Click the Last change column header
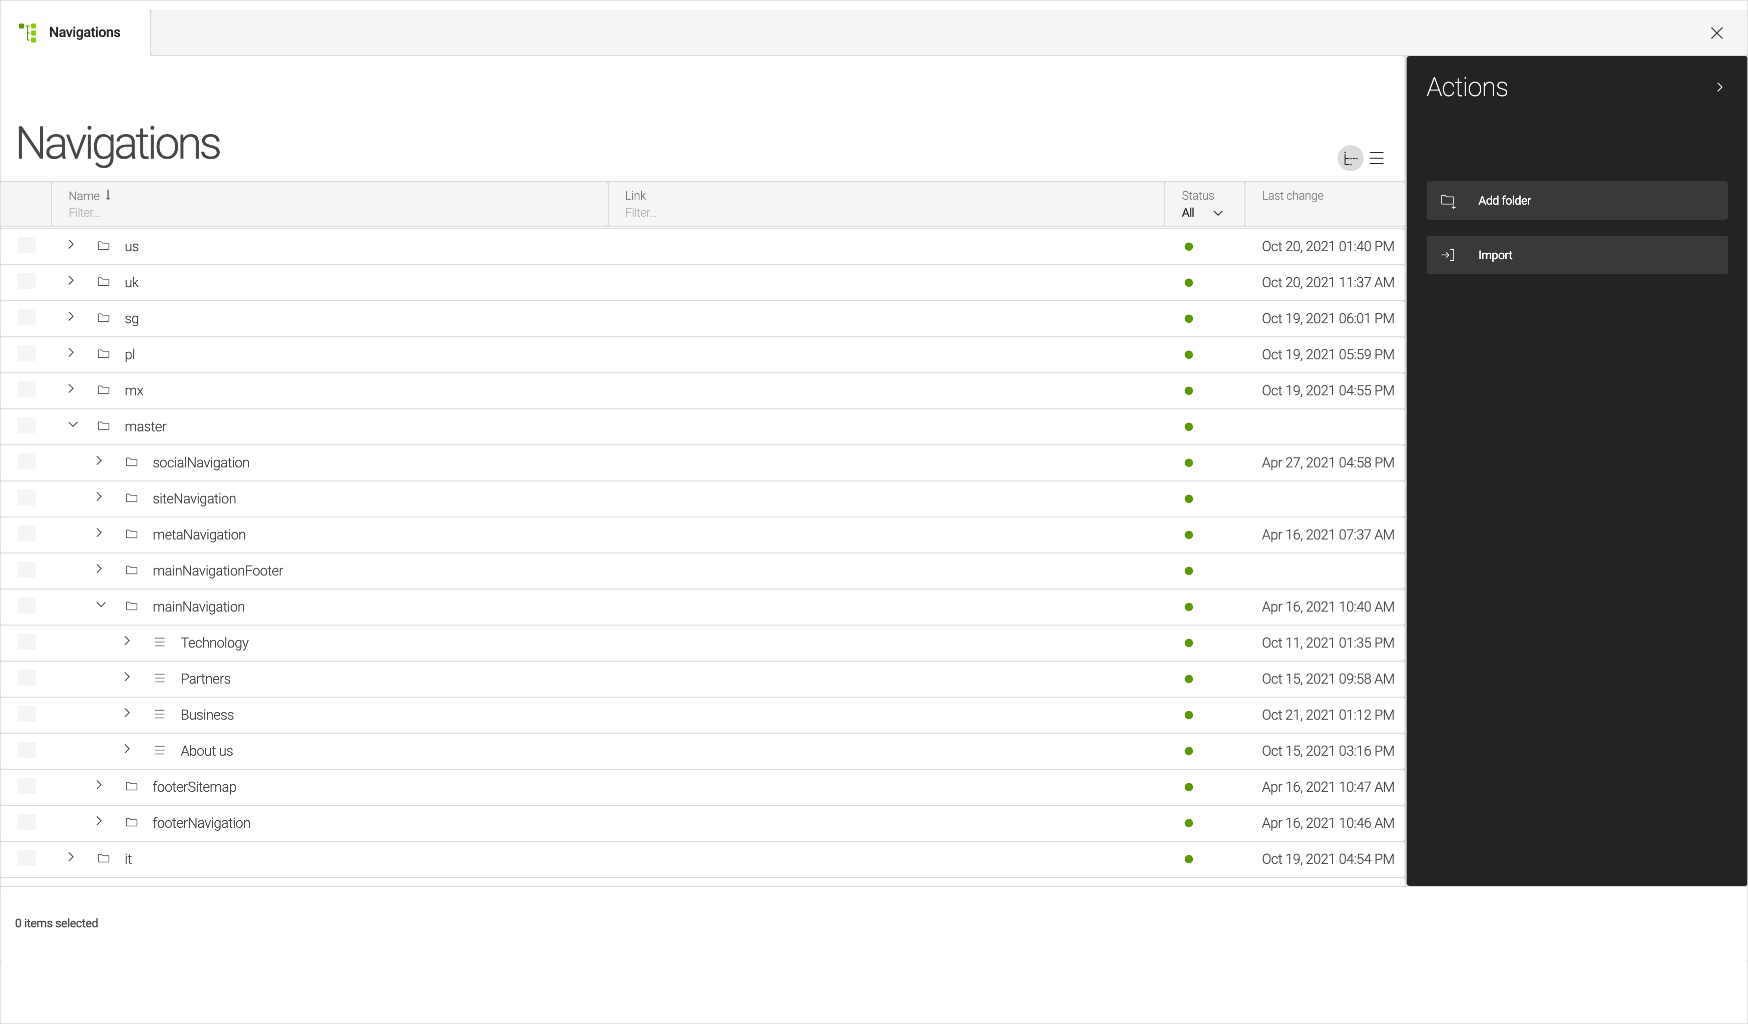This screenshot has height=1024, width=1748. tap(1292, 196)
